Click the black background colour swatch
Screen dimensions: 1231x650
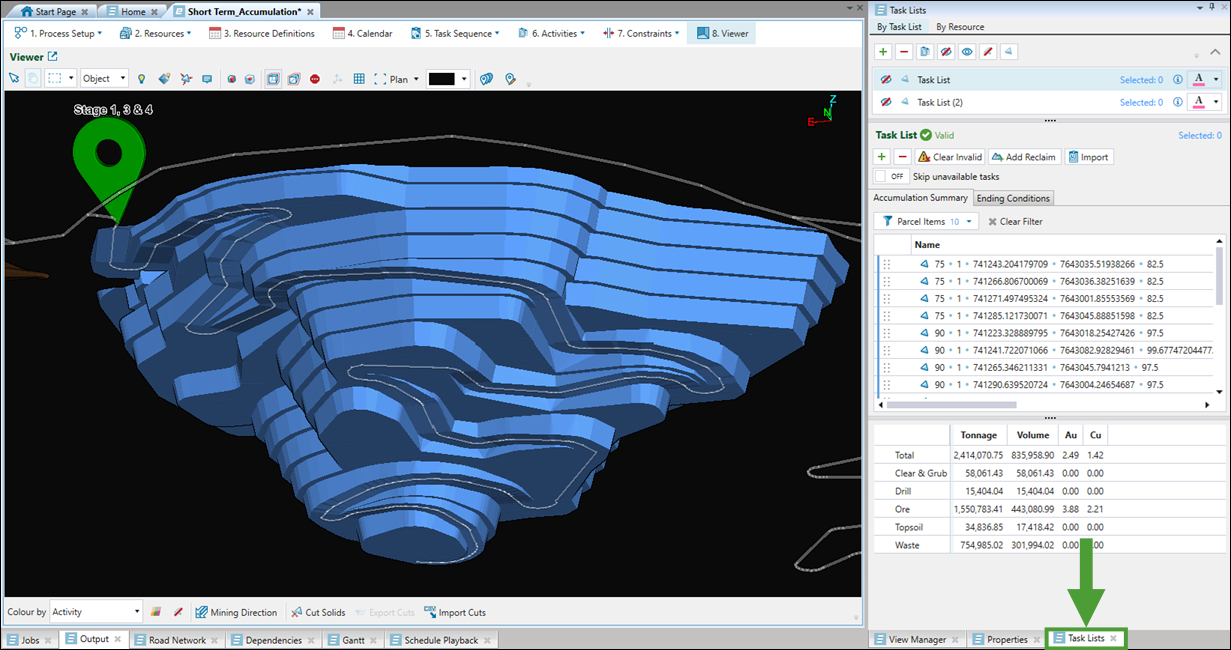point(441,79)
